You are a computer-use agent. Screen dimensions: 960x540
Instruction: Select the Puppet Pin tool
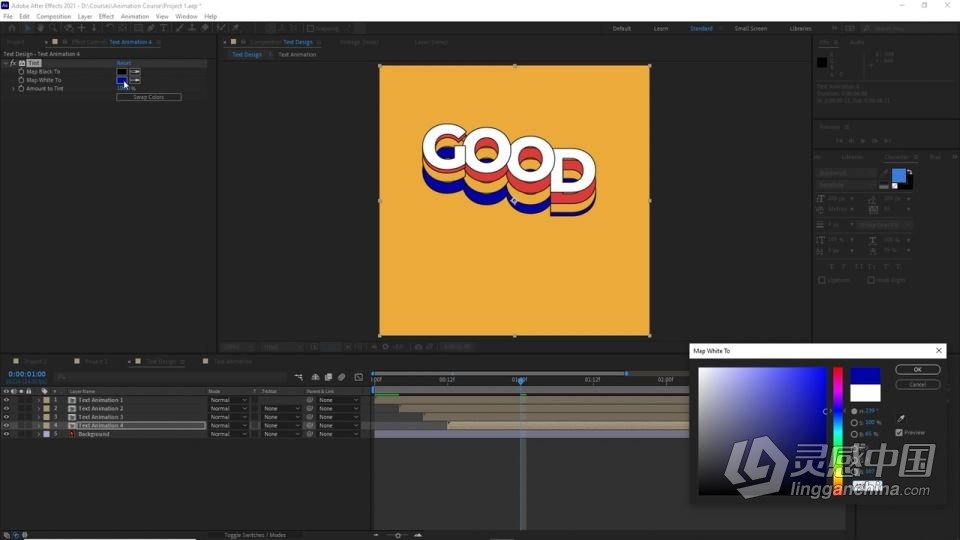tap(236, 28)
